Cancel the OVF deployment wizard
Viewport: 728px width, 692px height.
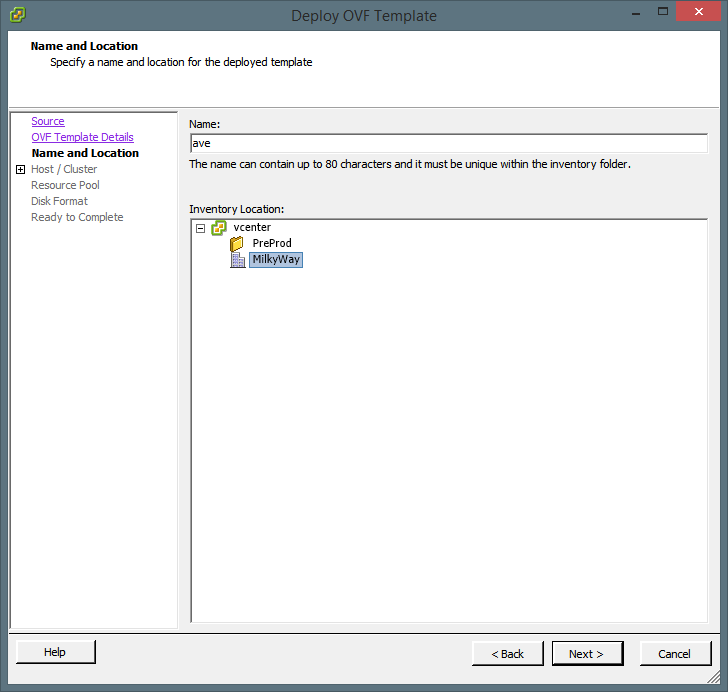point(674,653)
